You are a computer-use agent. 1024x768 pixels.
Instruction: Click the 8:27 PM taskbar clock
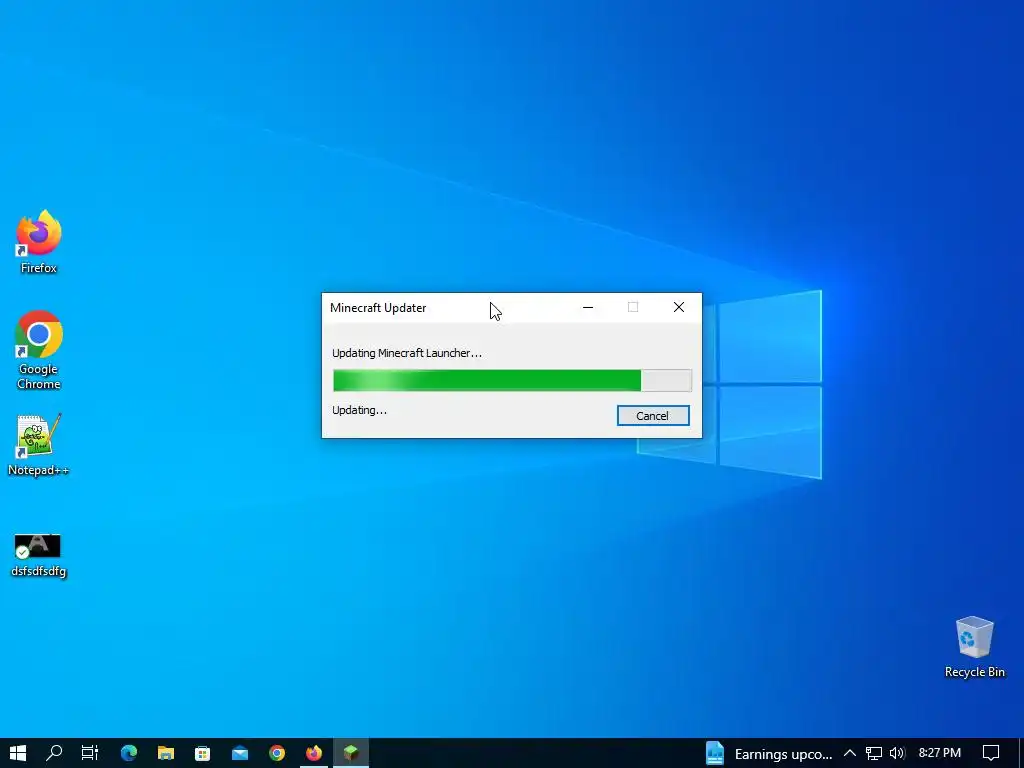pos(940,753)
